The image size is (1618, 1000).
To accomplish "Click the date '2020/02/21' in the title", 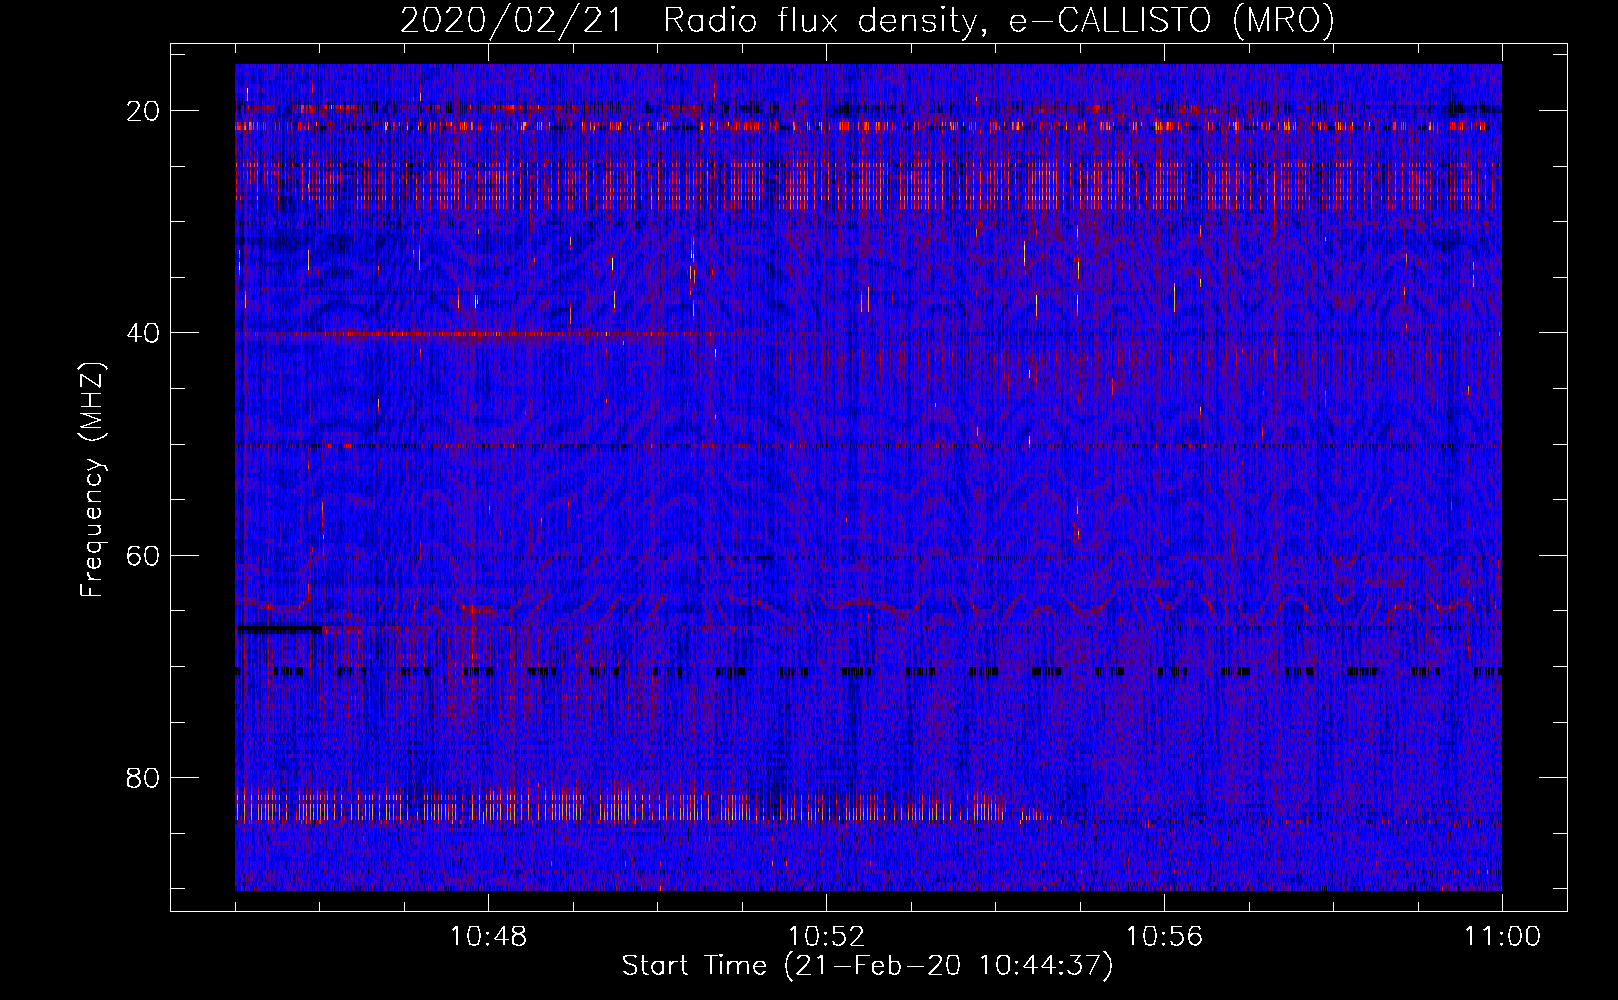I will [x=511, y=20].
